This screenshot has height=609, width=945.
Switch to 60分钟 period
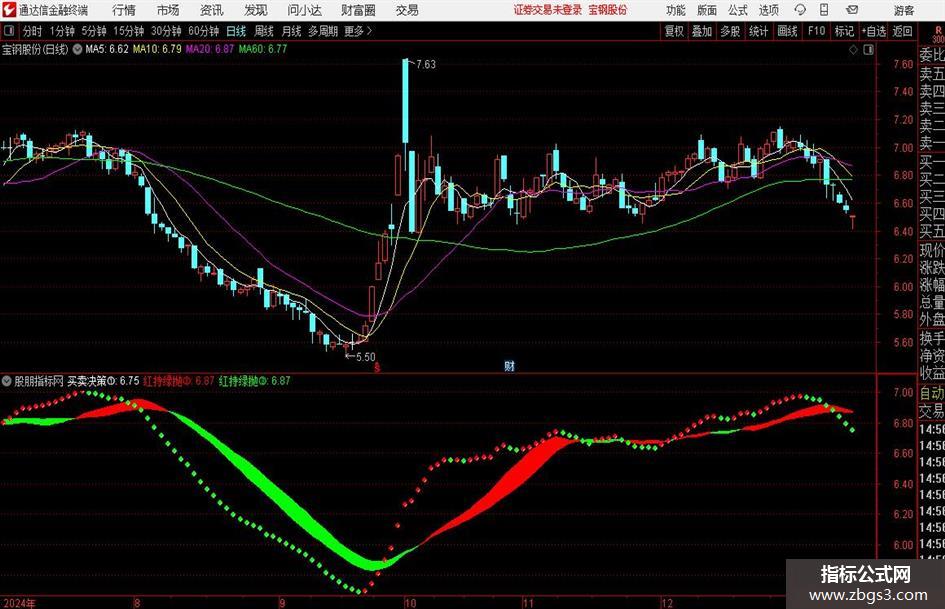pos(204,31)
